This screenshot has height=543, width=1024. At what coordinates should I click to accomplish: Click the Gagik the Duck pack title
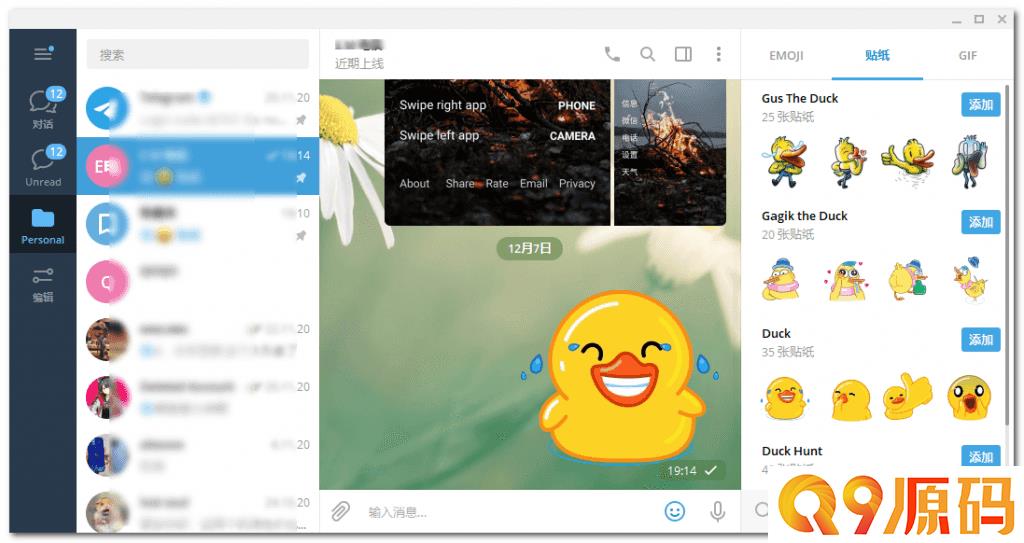[805, 216]
